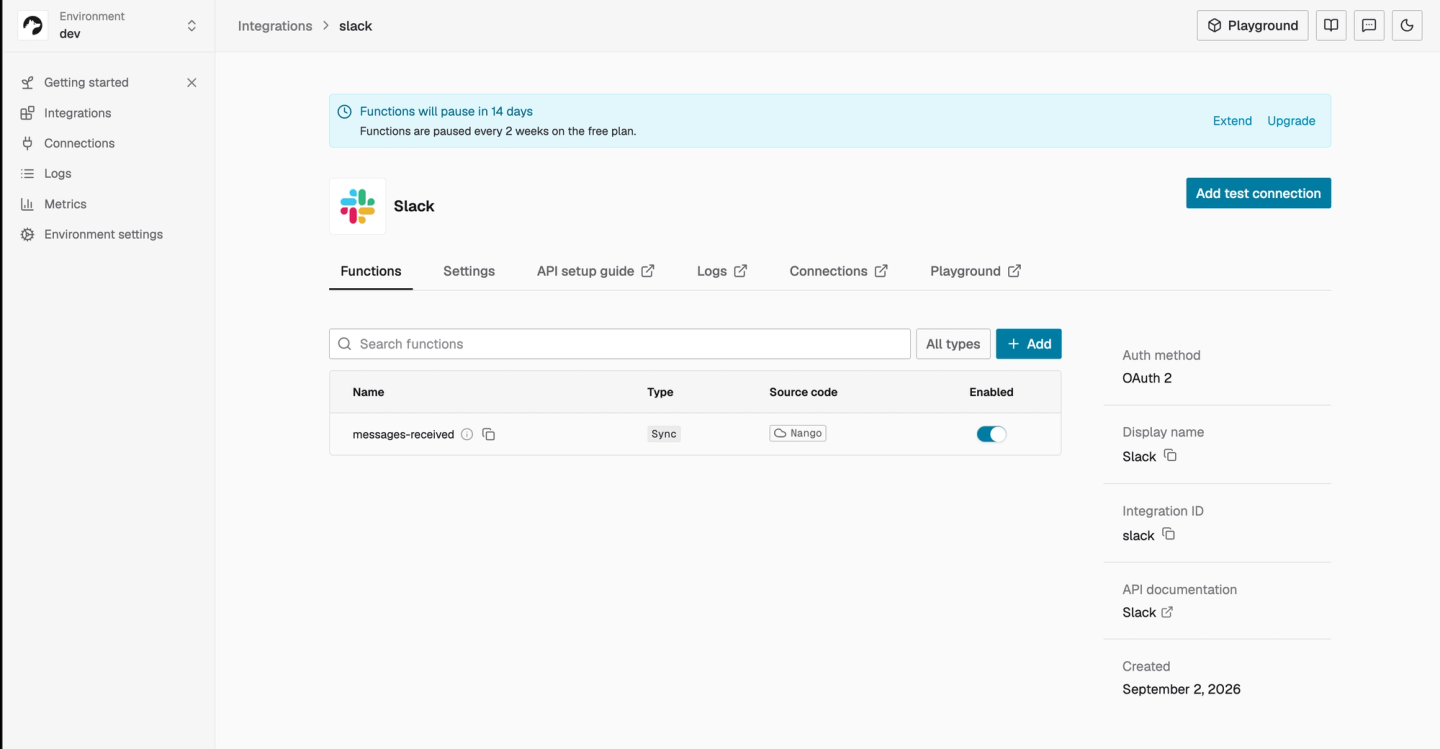Click the Nango logo icon
The image size is (1440, 749).
(x=33, y=25)
